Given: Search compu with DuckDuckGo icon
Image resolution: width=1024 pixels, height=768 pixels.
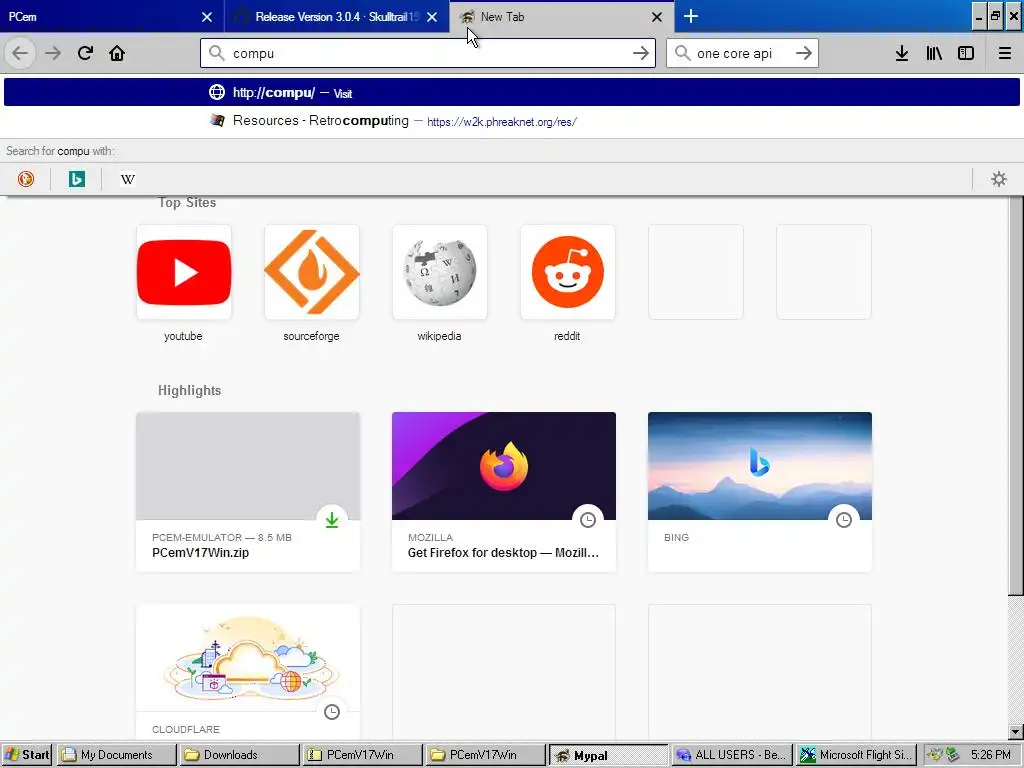Looking at the screenshot, I should [25, 179].
